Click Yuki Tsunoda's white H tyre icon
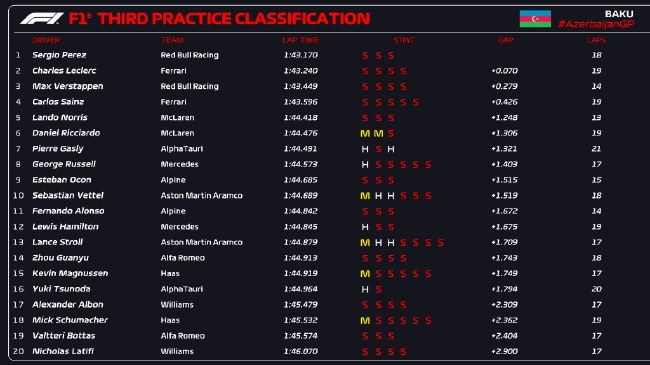The height and width of the screenshot is (365, 650). (365, 290)
